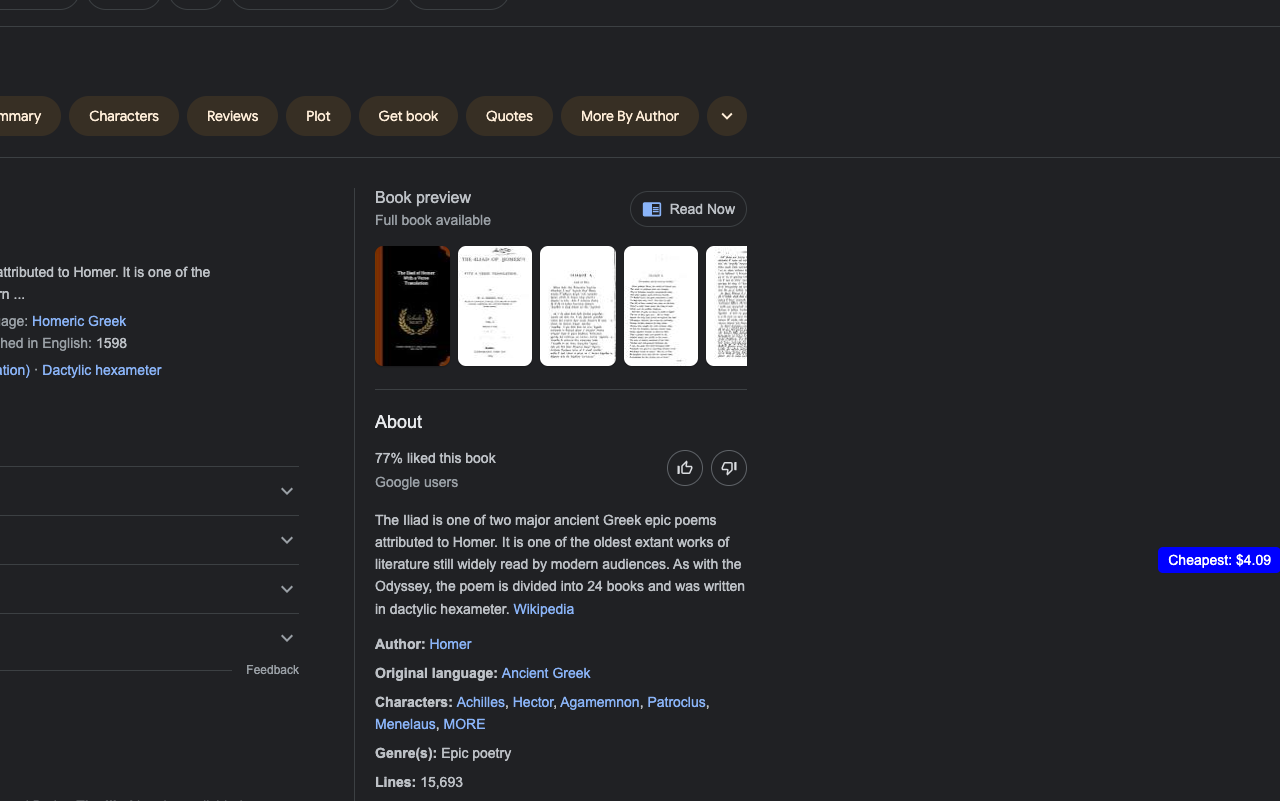1280x801 pixels.
Task: Open the Reviews chip
Action: 232,116
